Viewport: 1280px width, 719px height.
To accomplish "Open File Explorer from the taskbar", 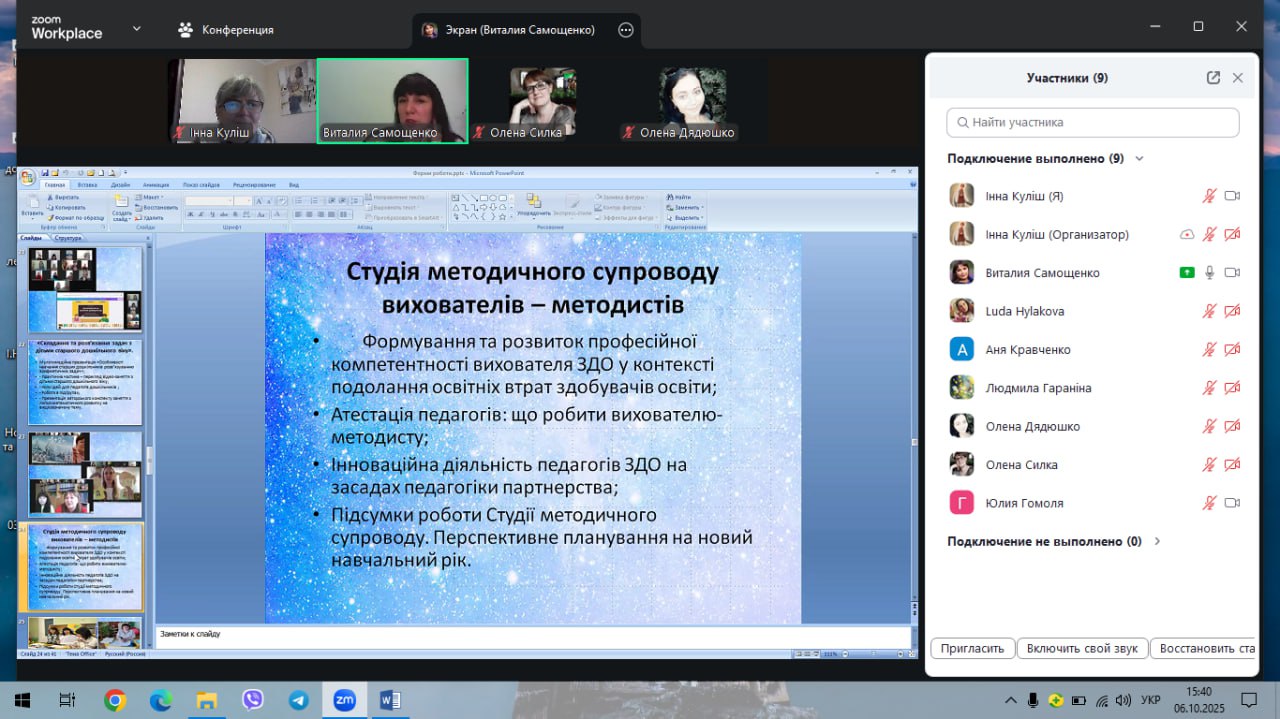I will [207, 700].
